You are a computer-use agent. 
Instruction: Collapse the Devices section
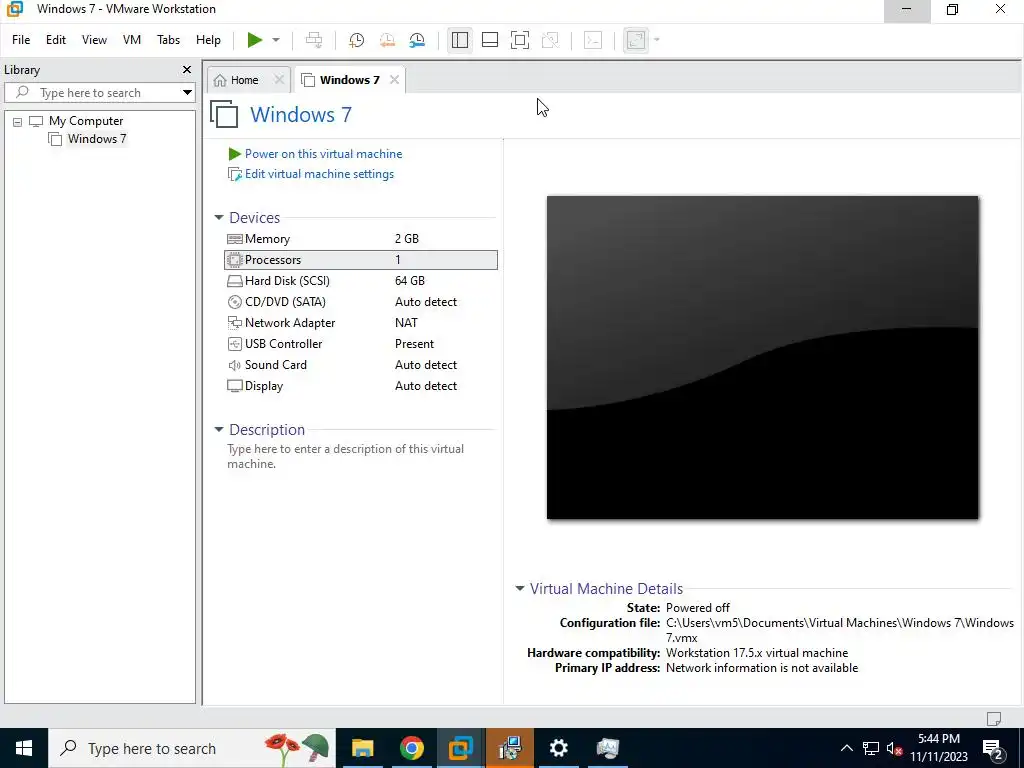click(219, 217)
